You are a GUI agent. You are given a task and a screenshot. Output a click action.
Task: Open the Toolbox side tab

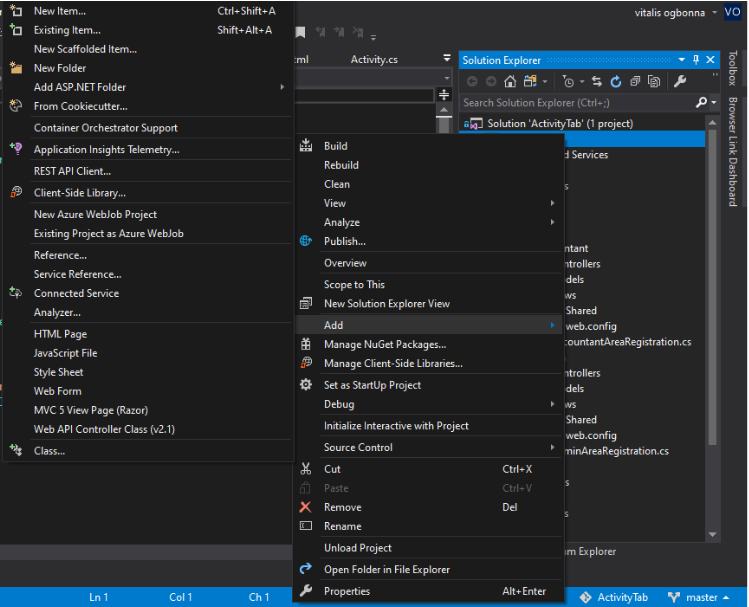(x=733, y=68)
